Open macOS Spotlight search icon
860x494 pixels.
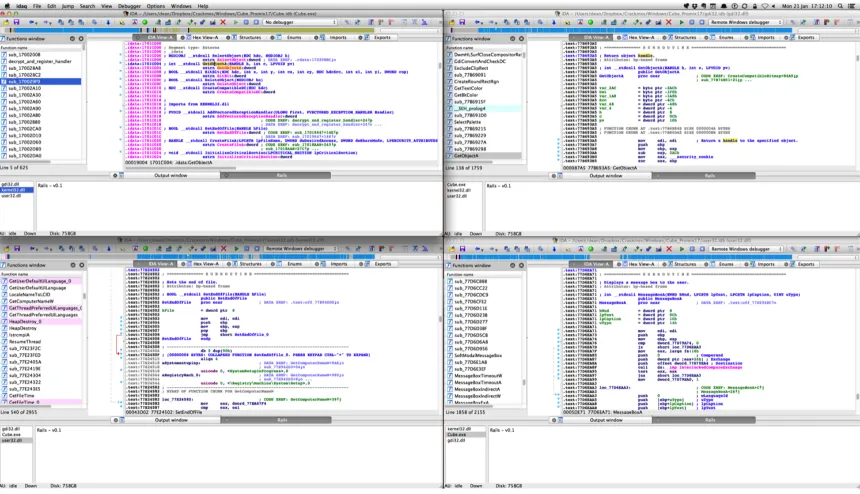840,6
